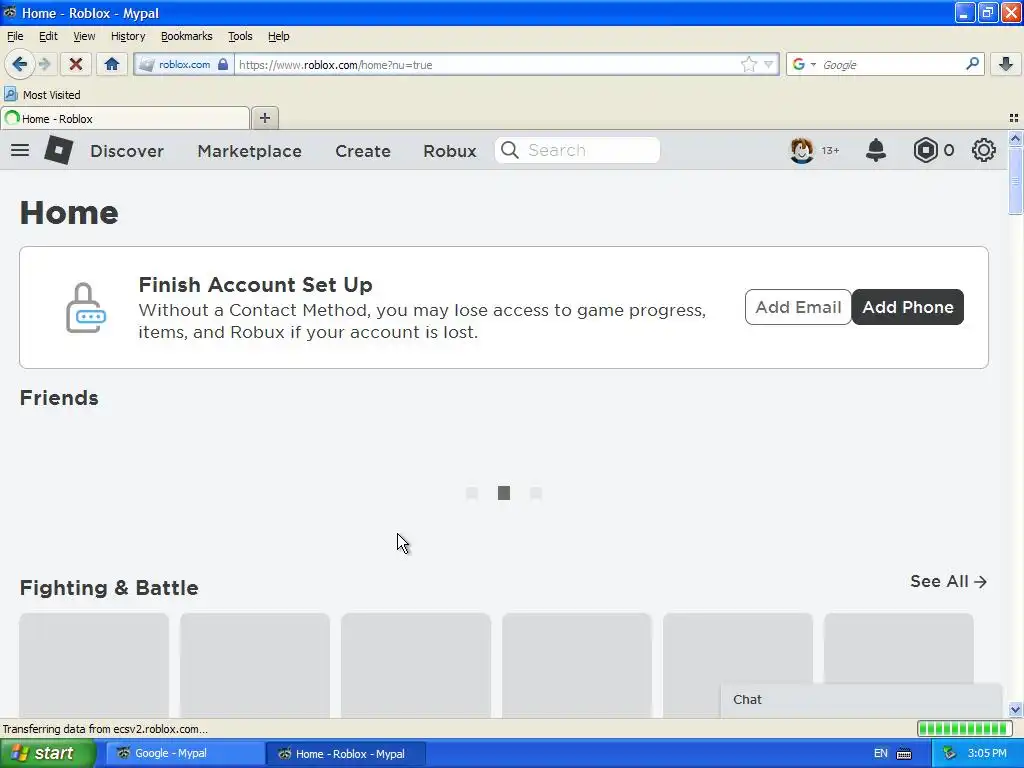The image size is (1024, 768).
Task: Open the Create page
Action: point(363,151)
